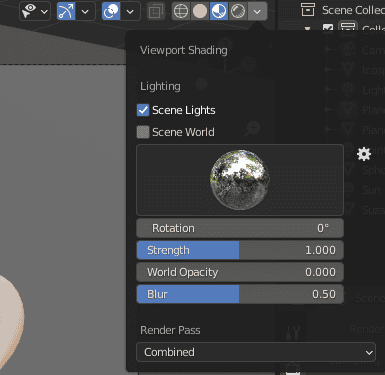This screenshot has width=385, height=375.
Task: Switch to Rendered shading mode
Action: (238, 11)
